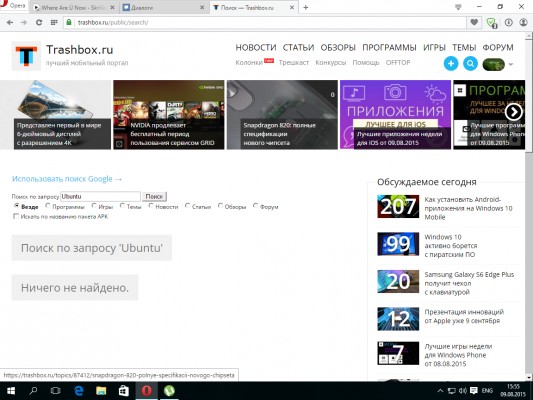Bookmark page with the heart icon
The image size is (533, 400).
click(x=474, y=22)
